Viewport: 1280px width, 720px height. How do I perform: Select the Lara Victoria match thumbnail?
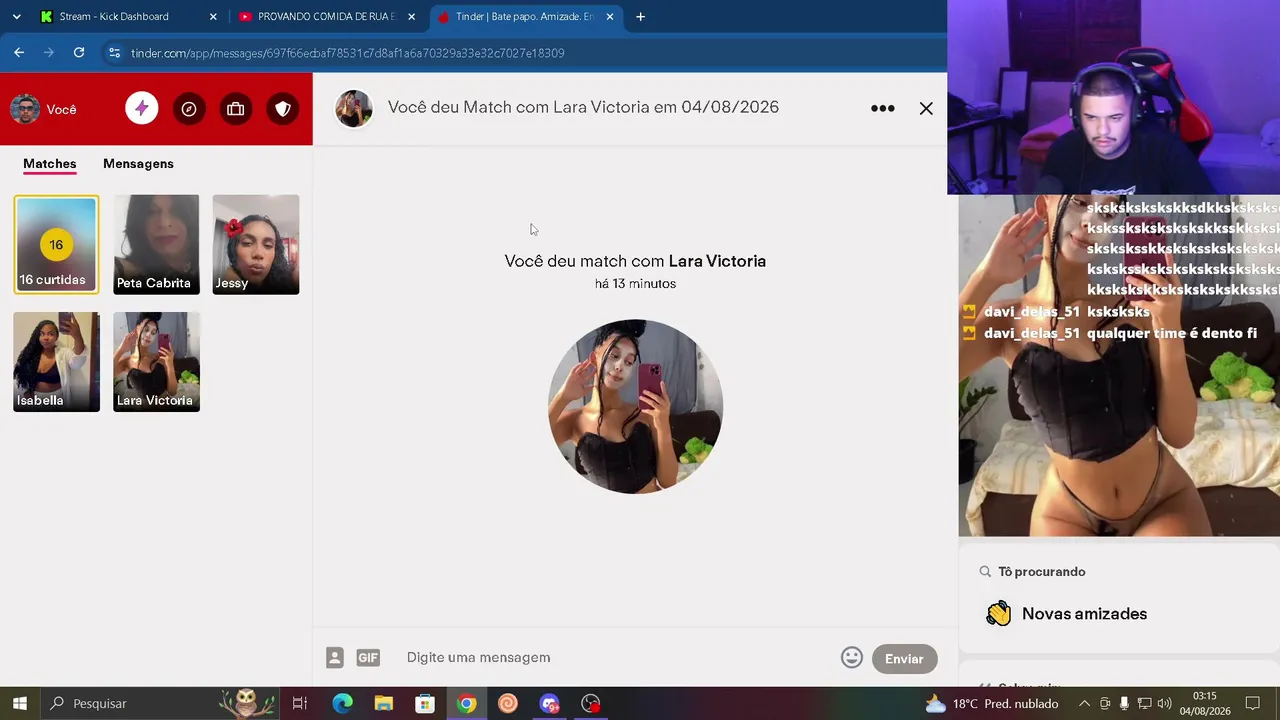[x=156, y=362]
